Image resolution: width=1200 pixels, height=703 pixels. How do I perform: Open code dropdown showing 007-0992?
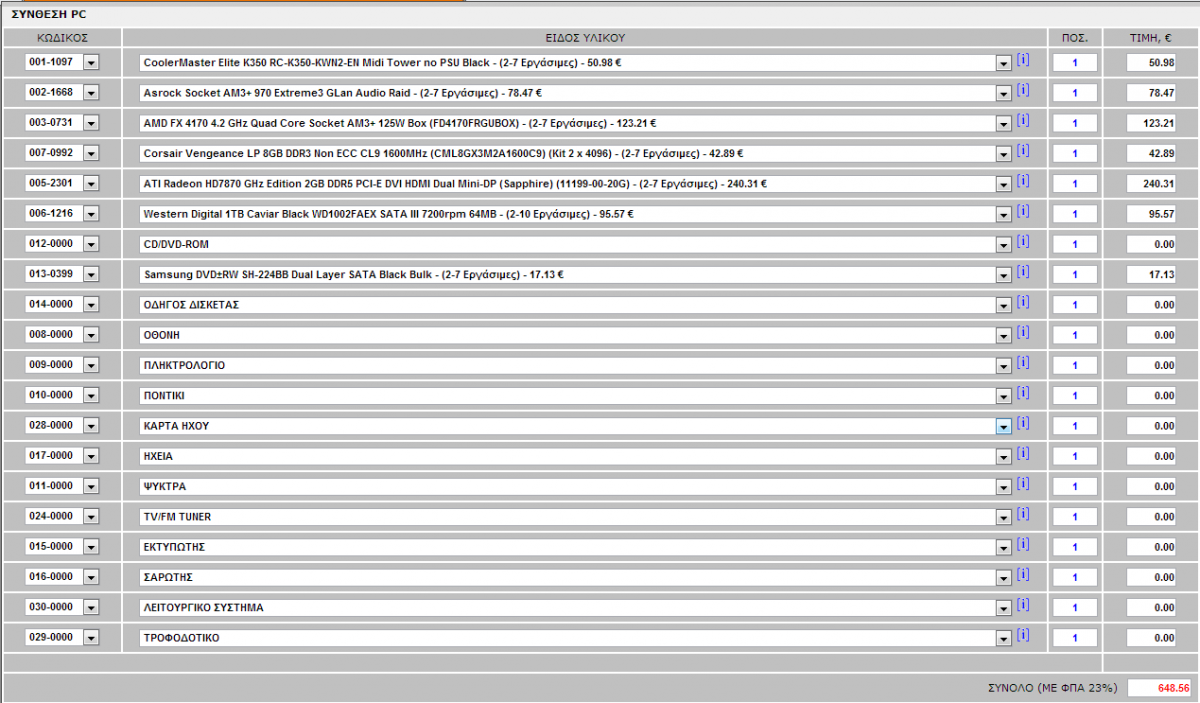click(x=91, y=154)
